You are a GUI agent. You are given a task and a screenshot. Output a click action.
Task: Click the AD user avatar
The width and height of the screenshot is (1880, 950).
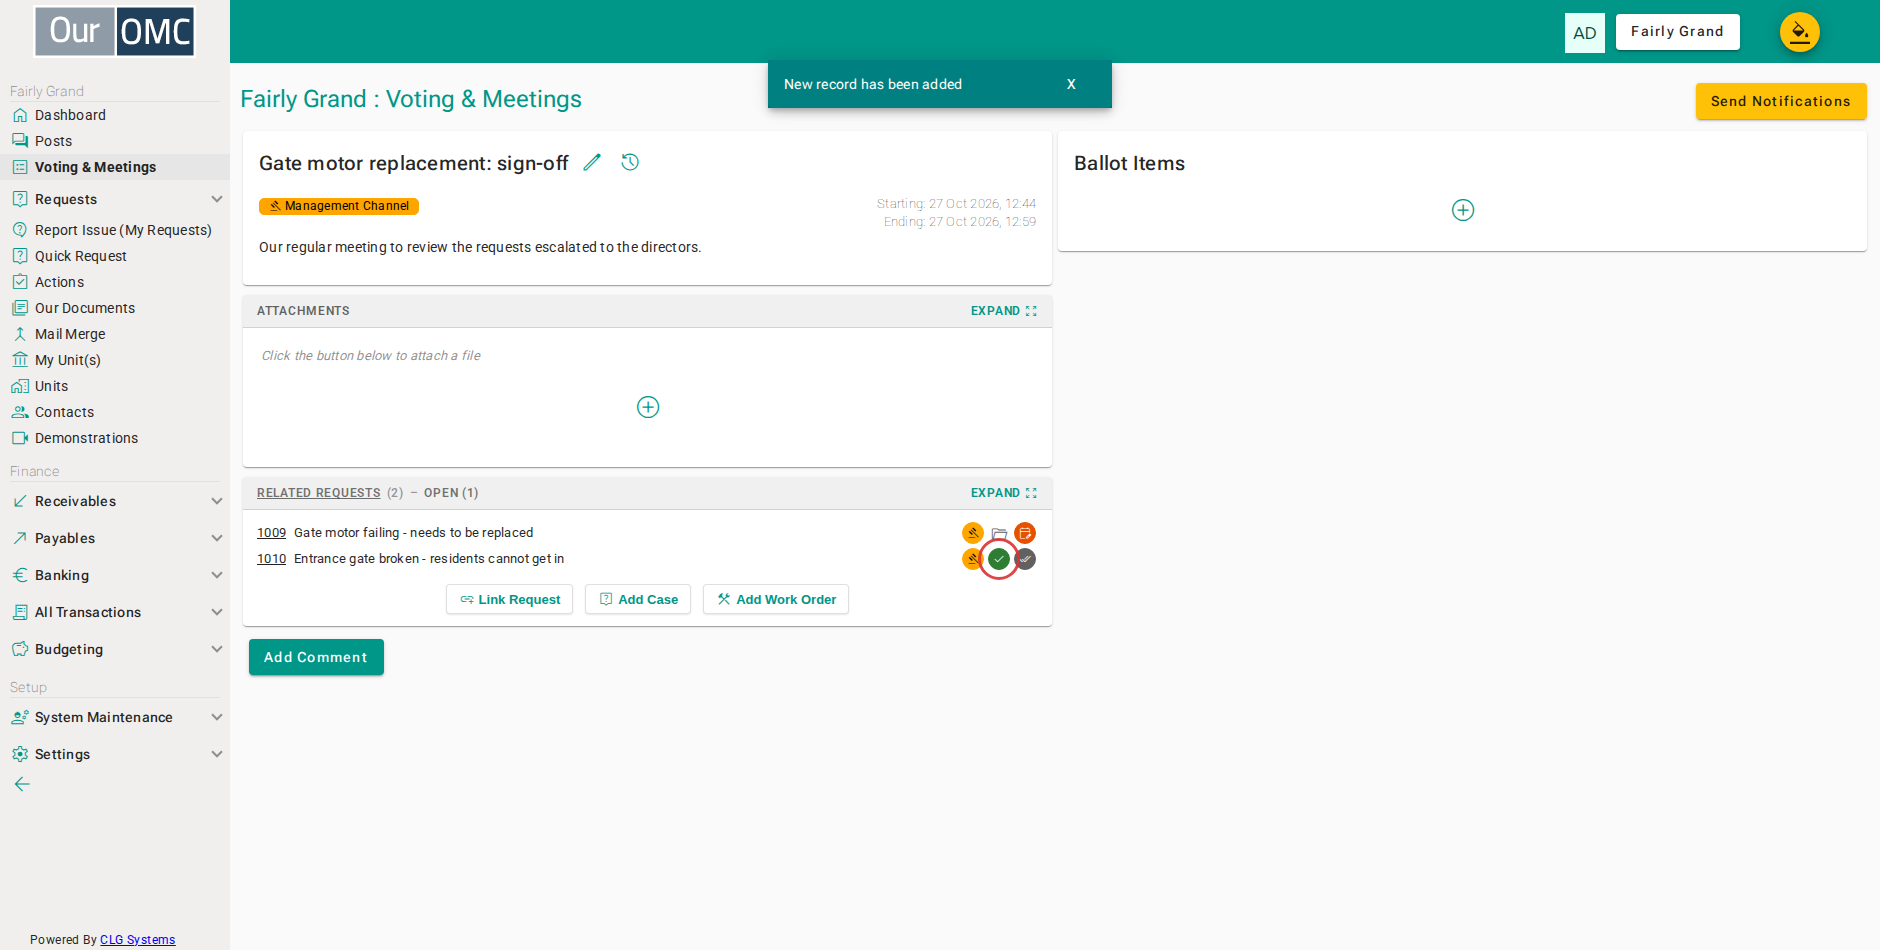click(x=1585, y=33)
